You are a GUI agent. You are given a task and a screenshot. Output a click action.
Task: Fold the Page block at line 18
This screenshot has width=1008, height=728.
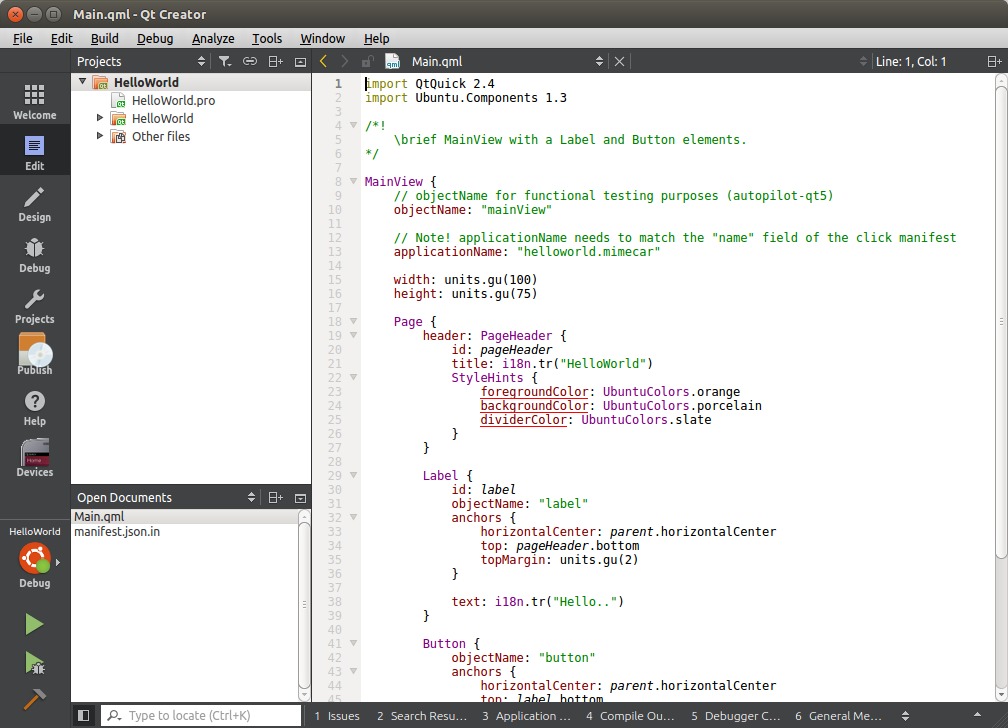pyautogui.click(x=353, y=321)
